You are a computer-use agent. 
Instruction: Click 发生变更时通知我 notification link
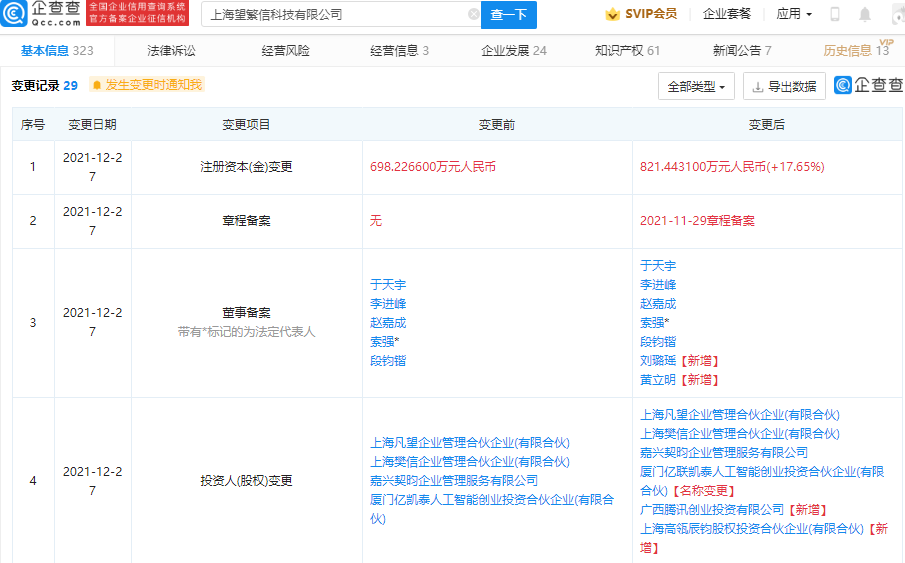[153, 85]
